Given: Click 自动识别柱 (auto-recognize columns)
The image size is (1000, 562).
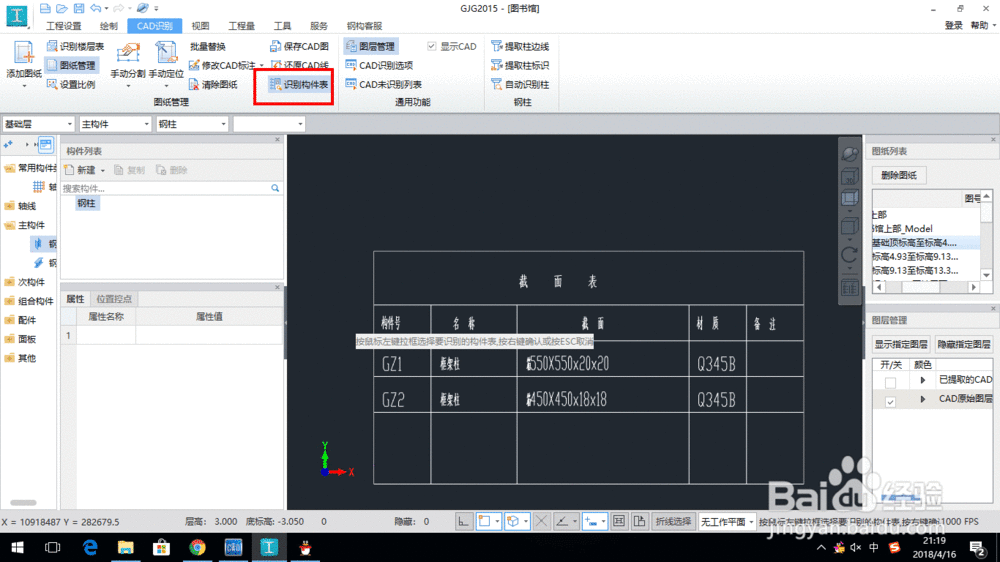Looking at the screenshot, I should 520,85.
